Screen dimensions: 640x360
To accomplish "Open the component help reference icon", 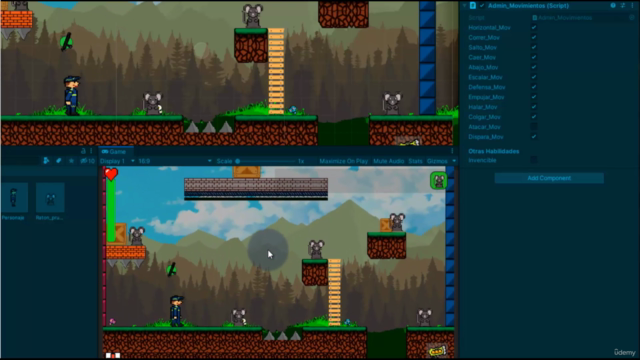I will click(x=613, y=6).
